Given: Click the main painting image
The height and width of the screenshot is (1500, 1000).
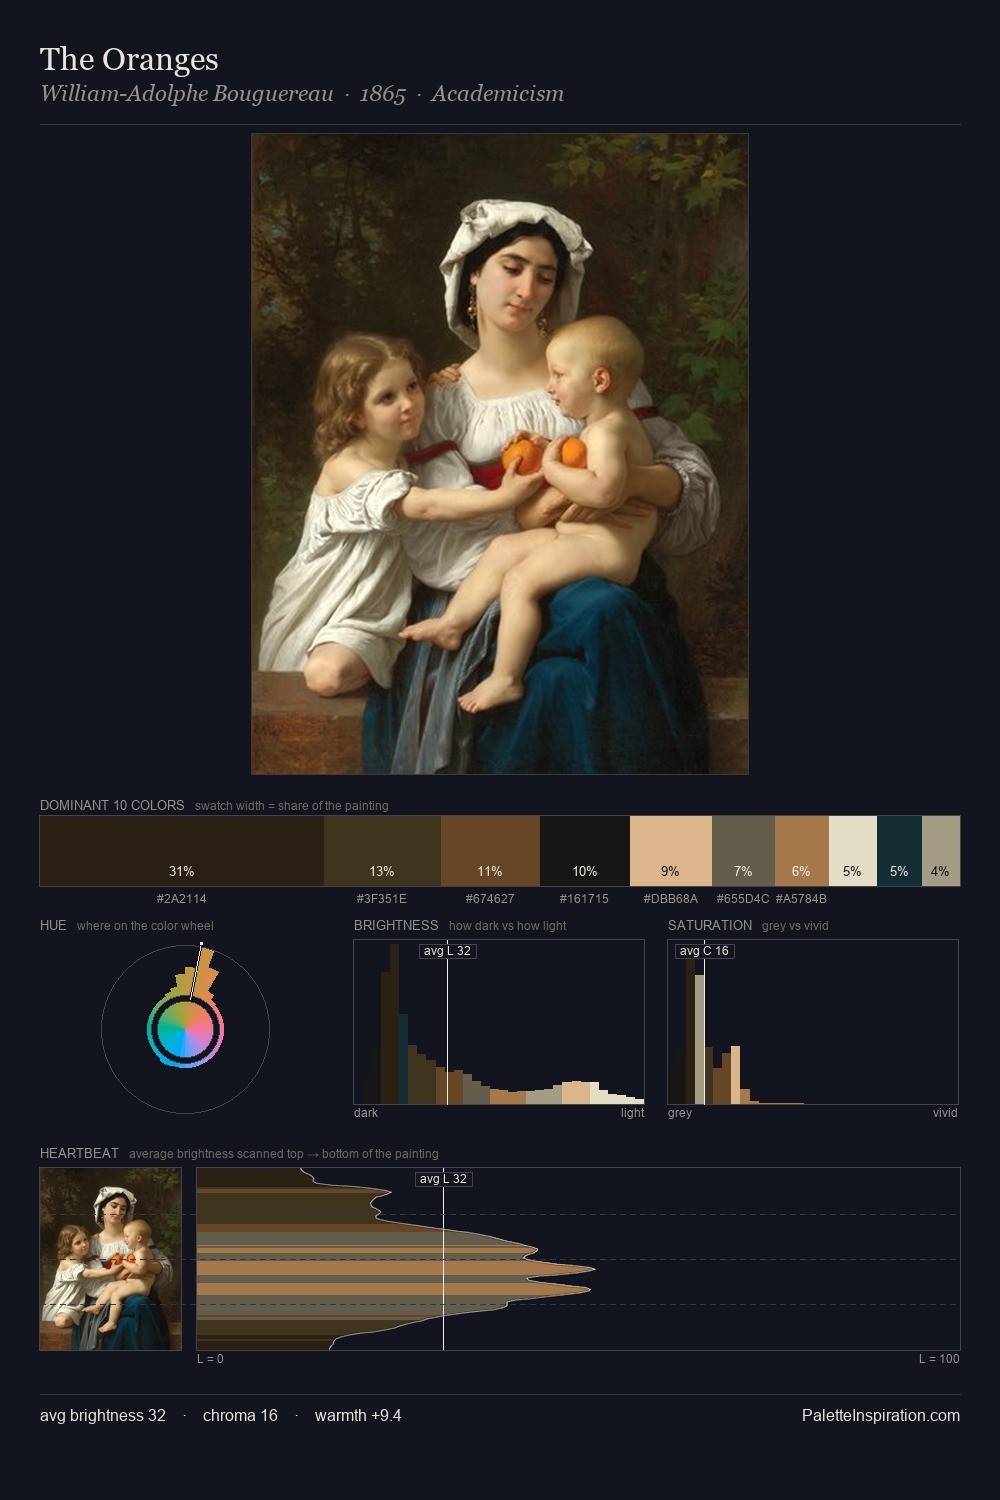Looking at the screenshot, I should [x=500, y=454].
